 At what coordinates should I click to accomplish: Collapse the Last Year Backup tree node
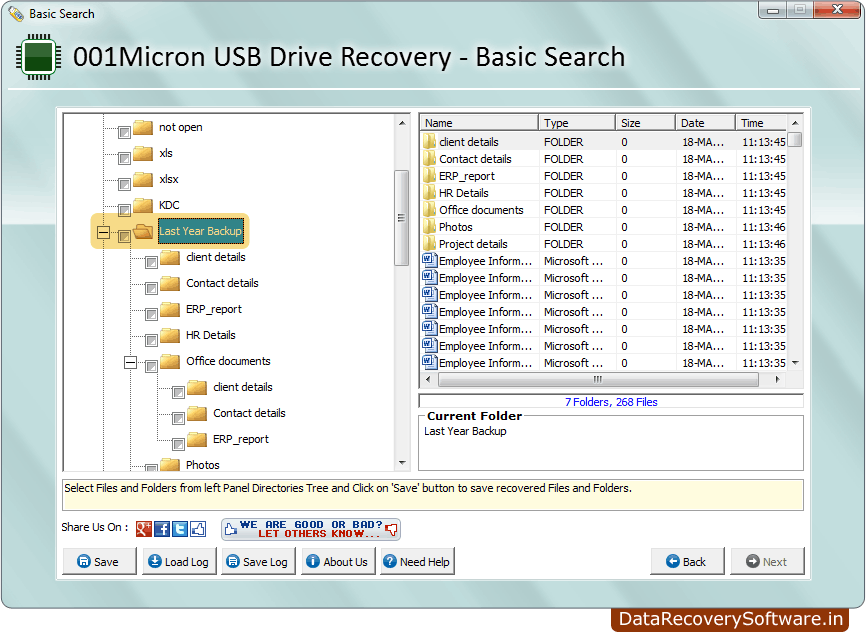pyautogui.click(x=103, y=231)
